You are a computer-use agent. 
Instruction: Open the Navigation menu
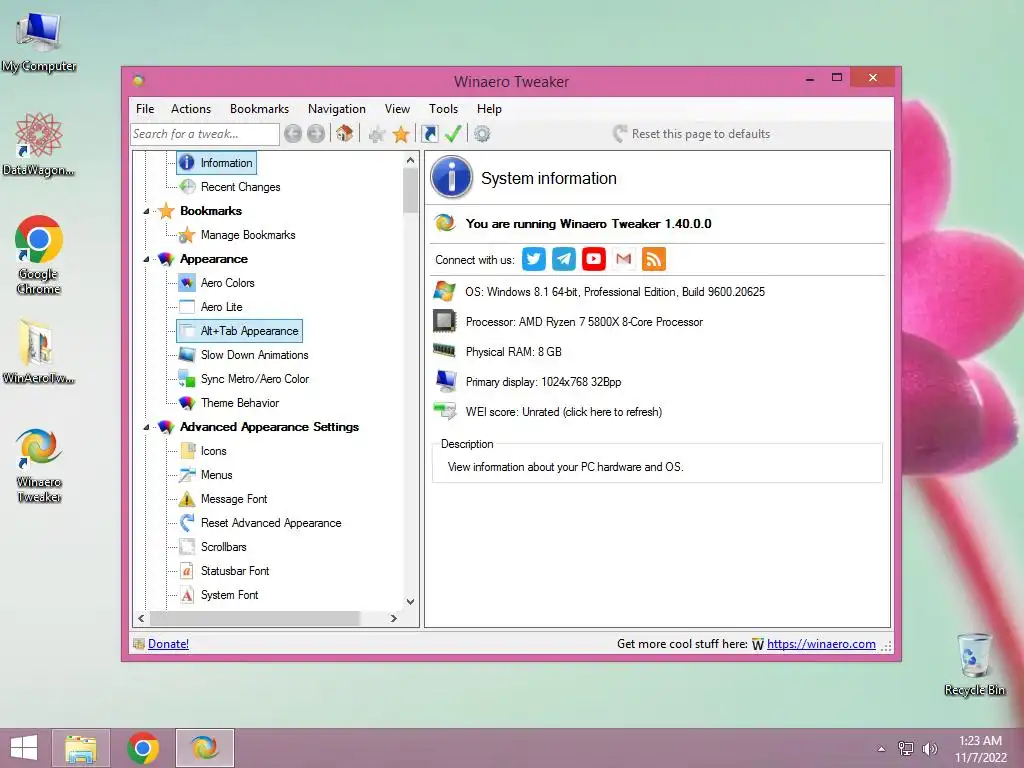click(336, 109)
